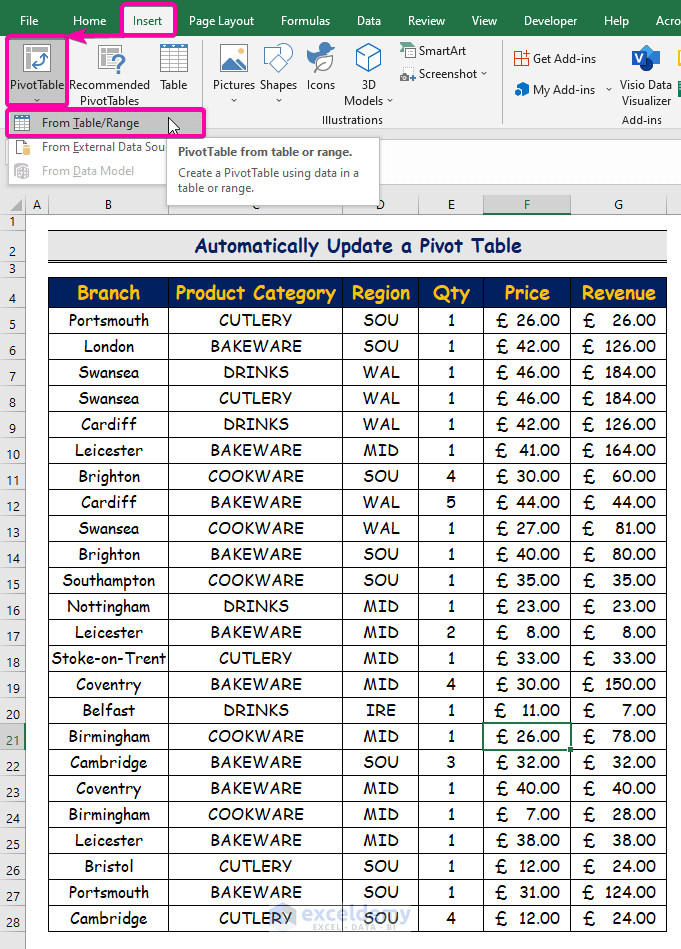Image resolution: width=681 pixels, height=949 pixels.
Task: Open the Review tab
Action: click(426, 21)
